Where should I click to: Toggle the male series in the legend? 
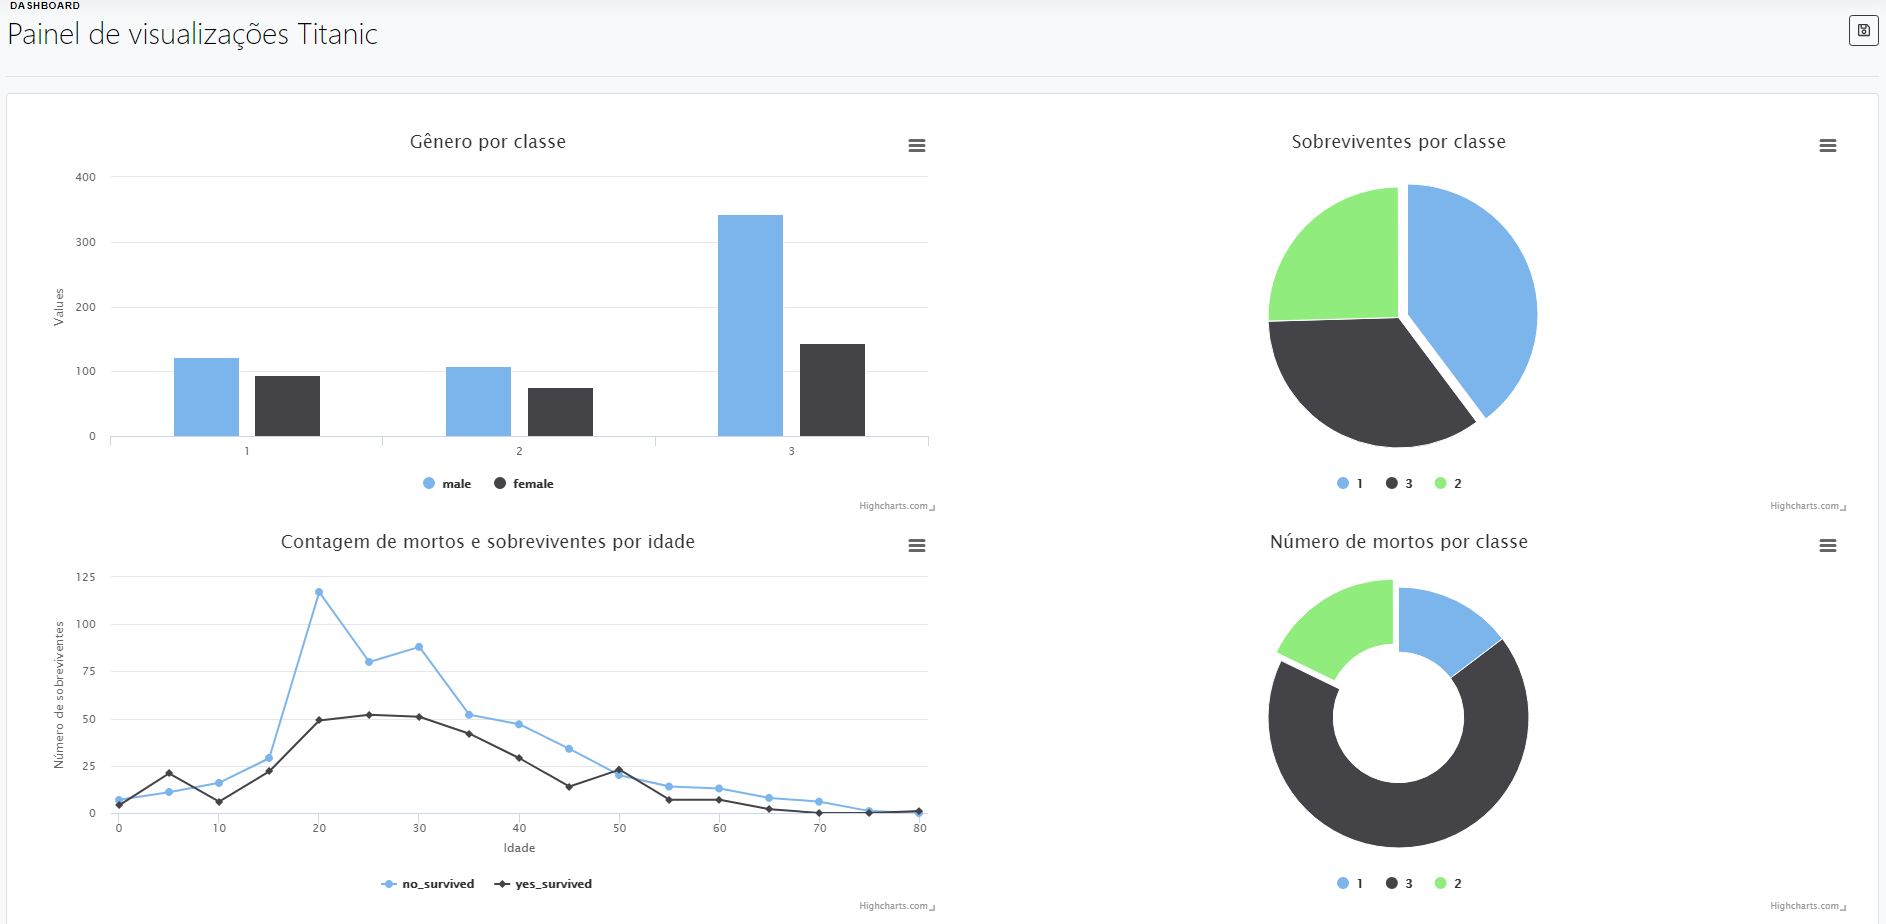447,484
